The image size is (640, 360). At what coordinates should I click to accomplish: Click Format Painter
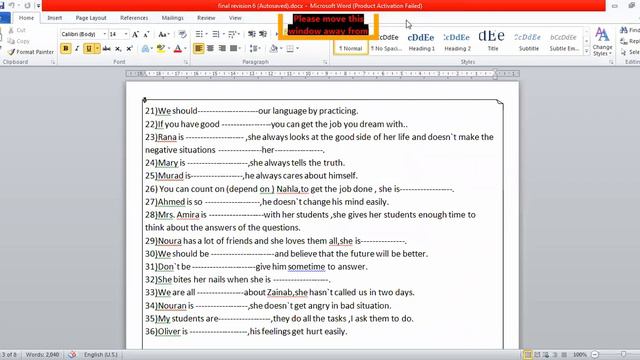(31, 52)
